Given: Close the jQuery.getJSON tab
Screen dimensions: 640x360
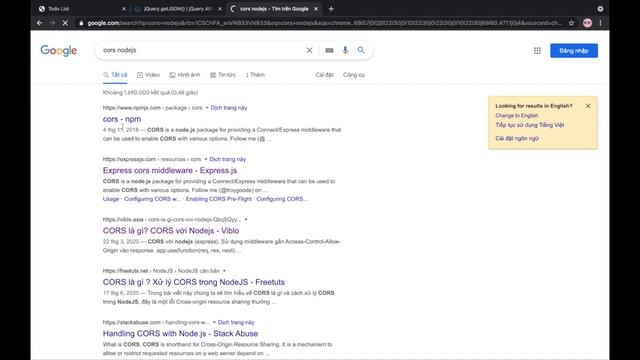Looking at the screenshot, I should tap(220, 9).
